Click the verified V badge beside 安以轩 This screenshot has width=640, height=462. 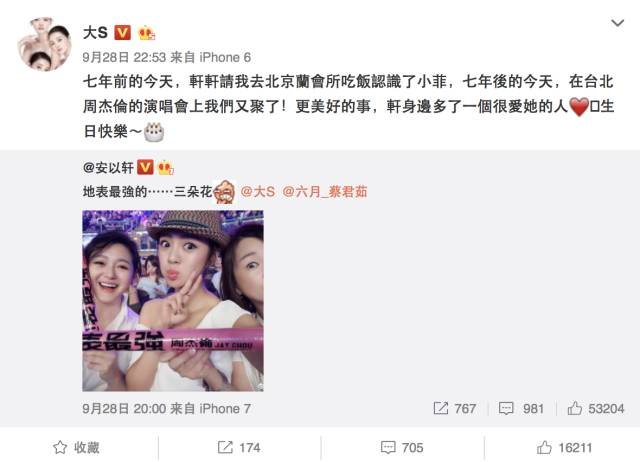click(145, 167)
